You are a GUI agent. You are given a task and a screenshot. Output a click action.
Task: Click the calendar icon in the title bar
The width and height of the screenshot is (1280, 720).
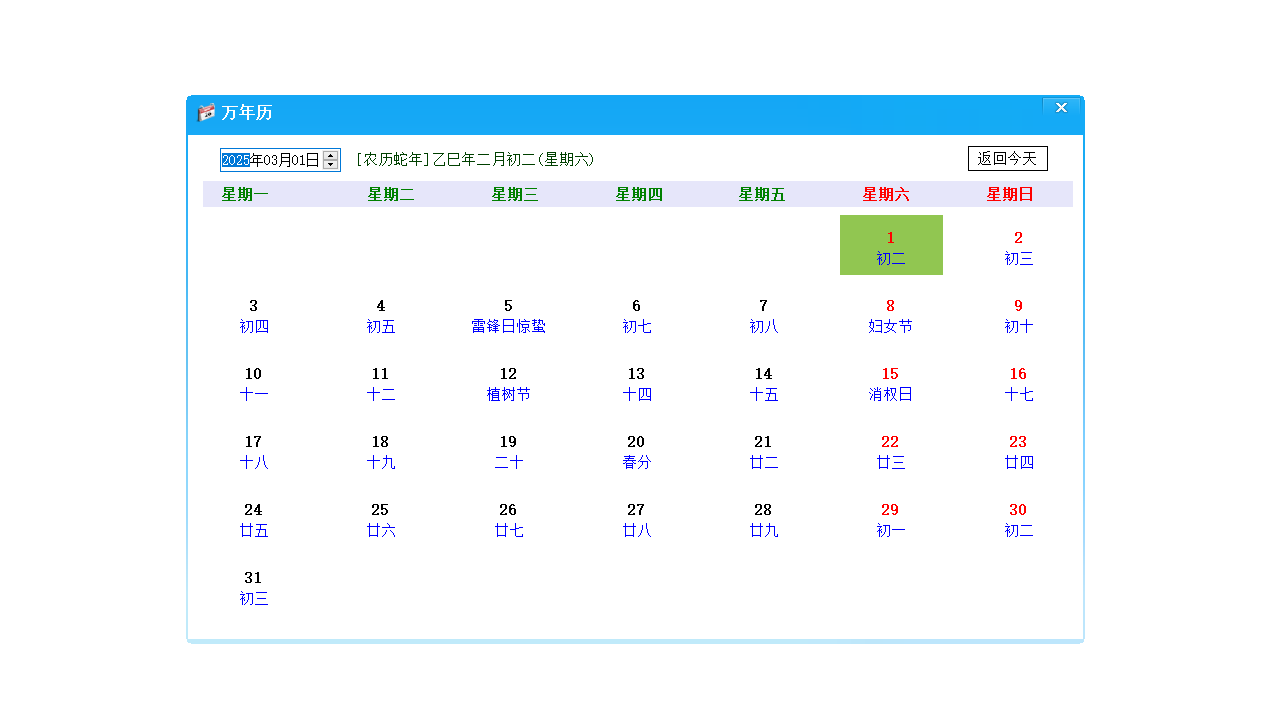coord(206,114)
